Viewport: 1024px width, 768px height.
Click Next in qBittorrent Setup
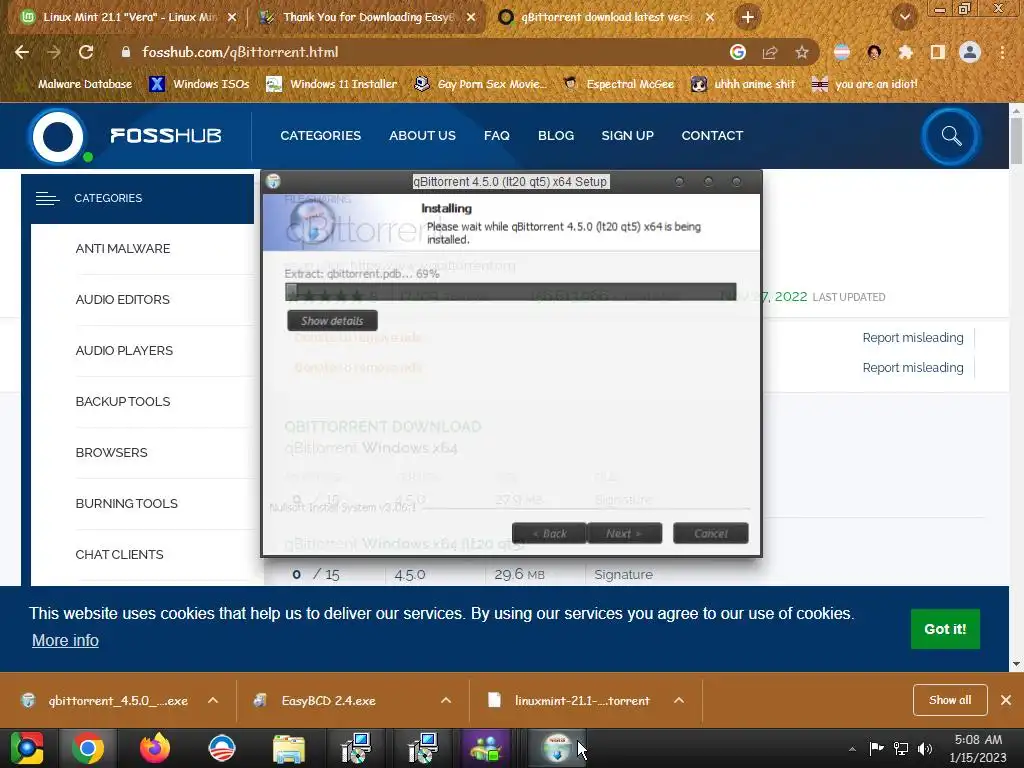(x=624, y=534)
